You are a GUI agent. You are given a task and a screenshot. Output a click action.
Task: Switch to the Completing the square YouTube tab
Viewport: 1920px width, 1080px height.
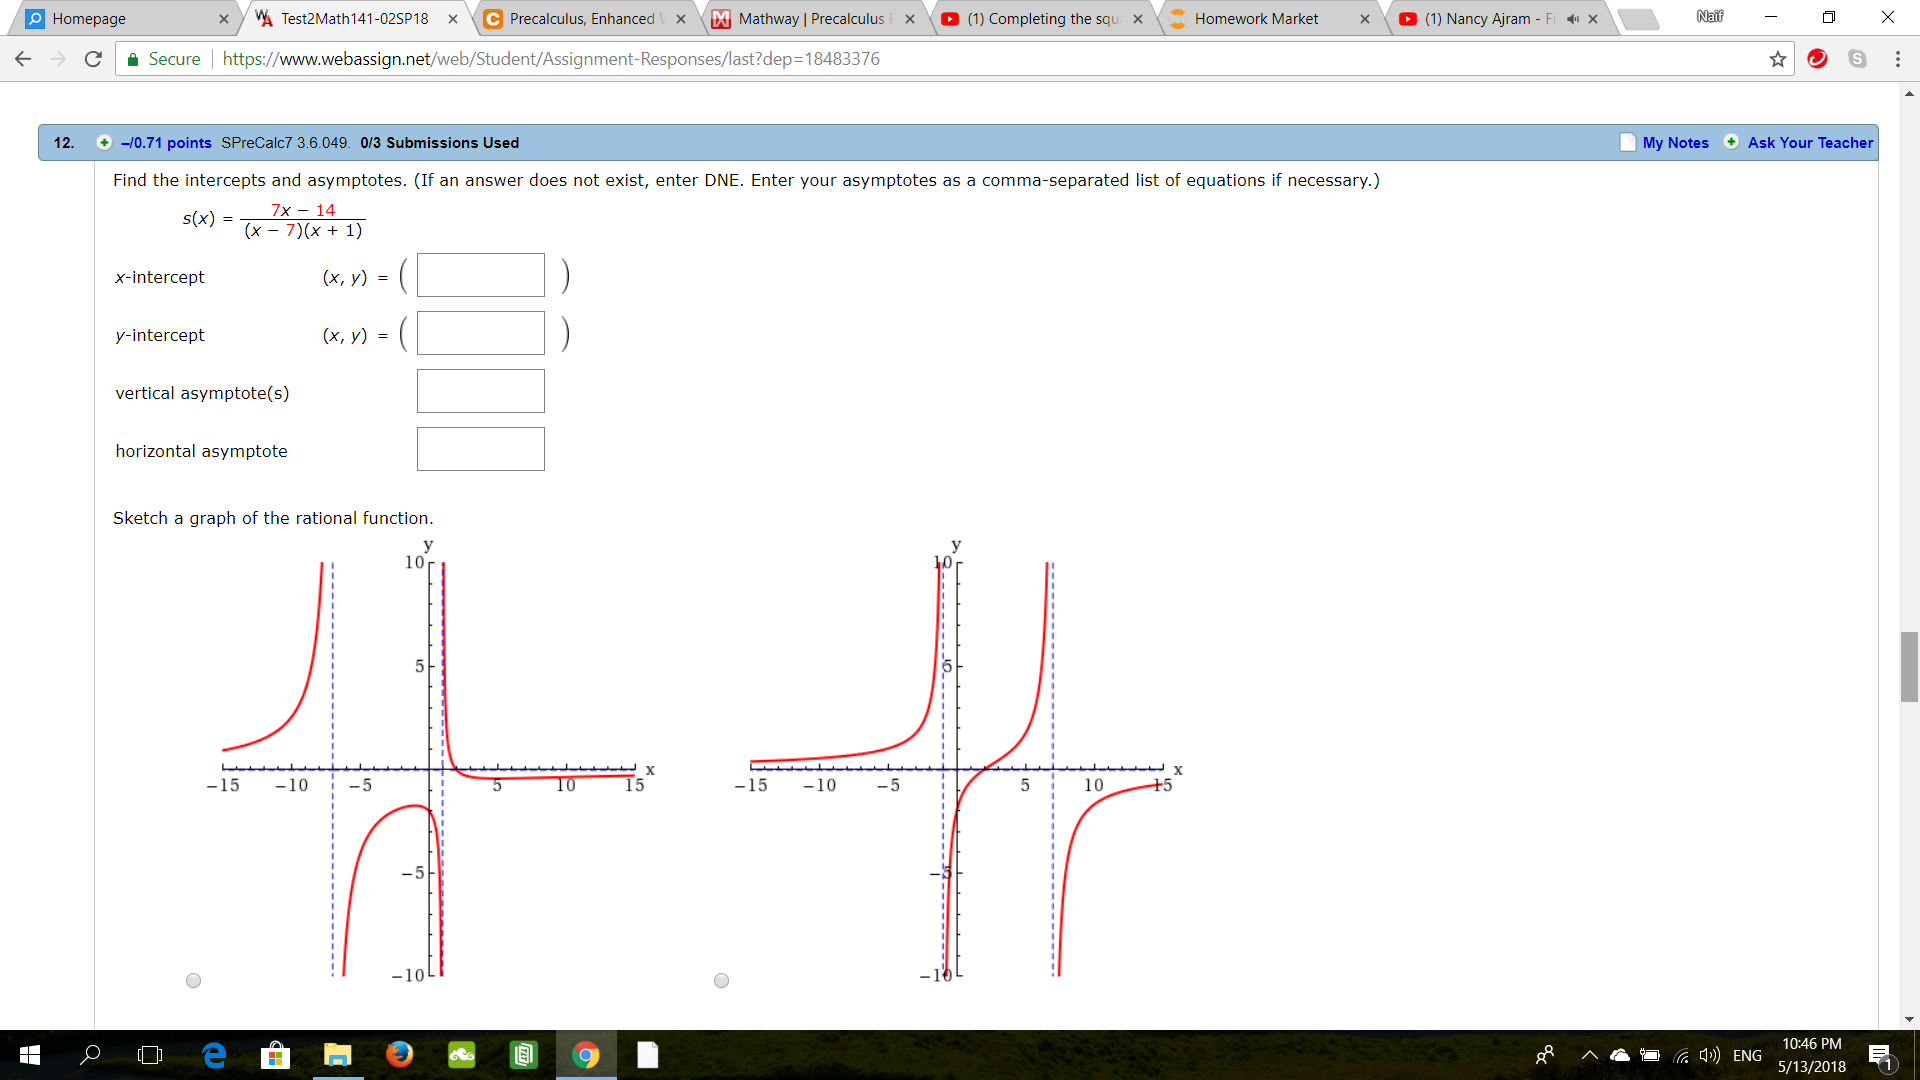point(1042,19)
